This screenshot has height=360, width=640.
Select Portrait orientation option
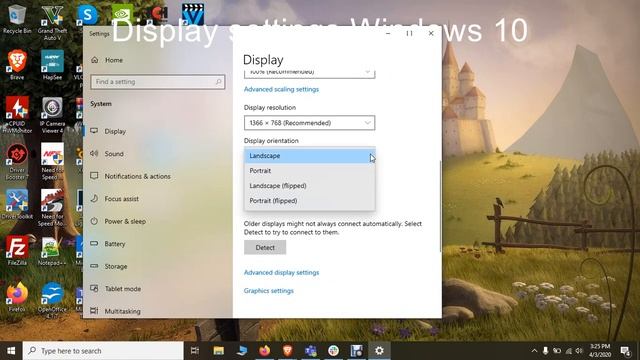(x=309, y=171)
